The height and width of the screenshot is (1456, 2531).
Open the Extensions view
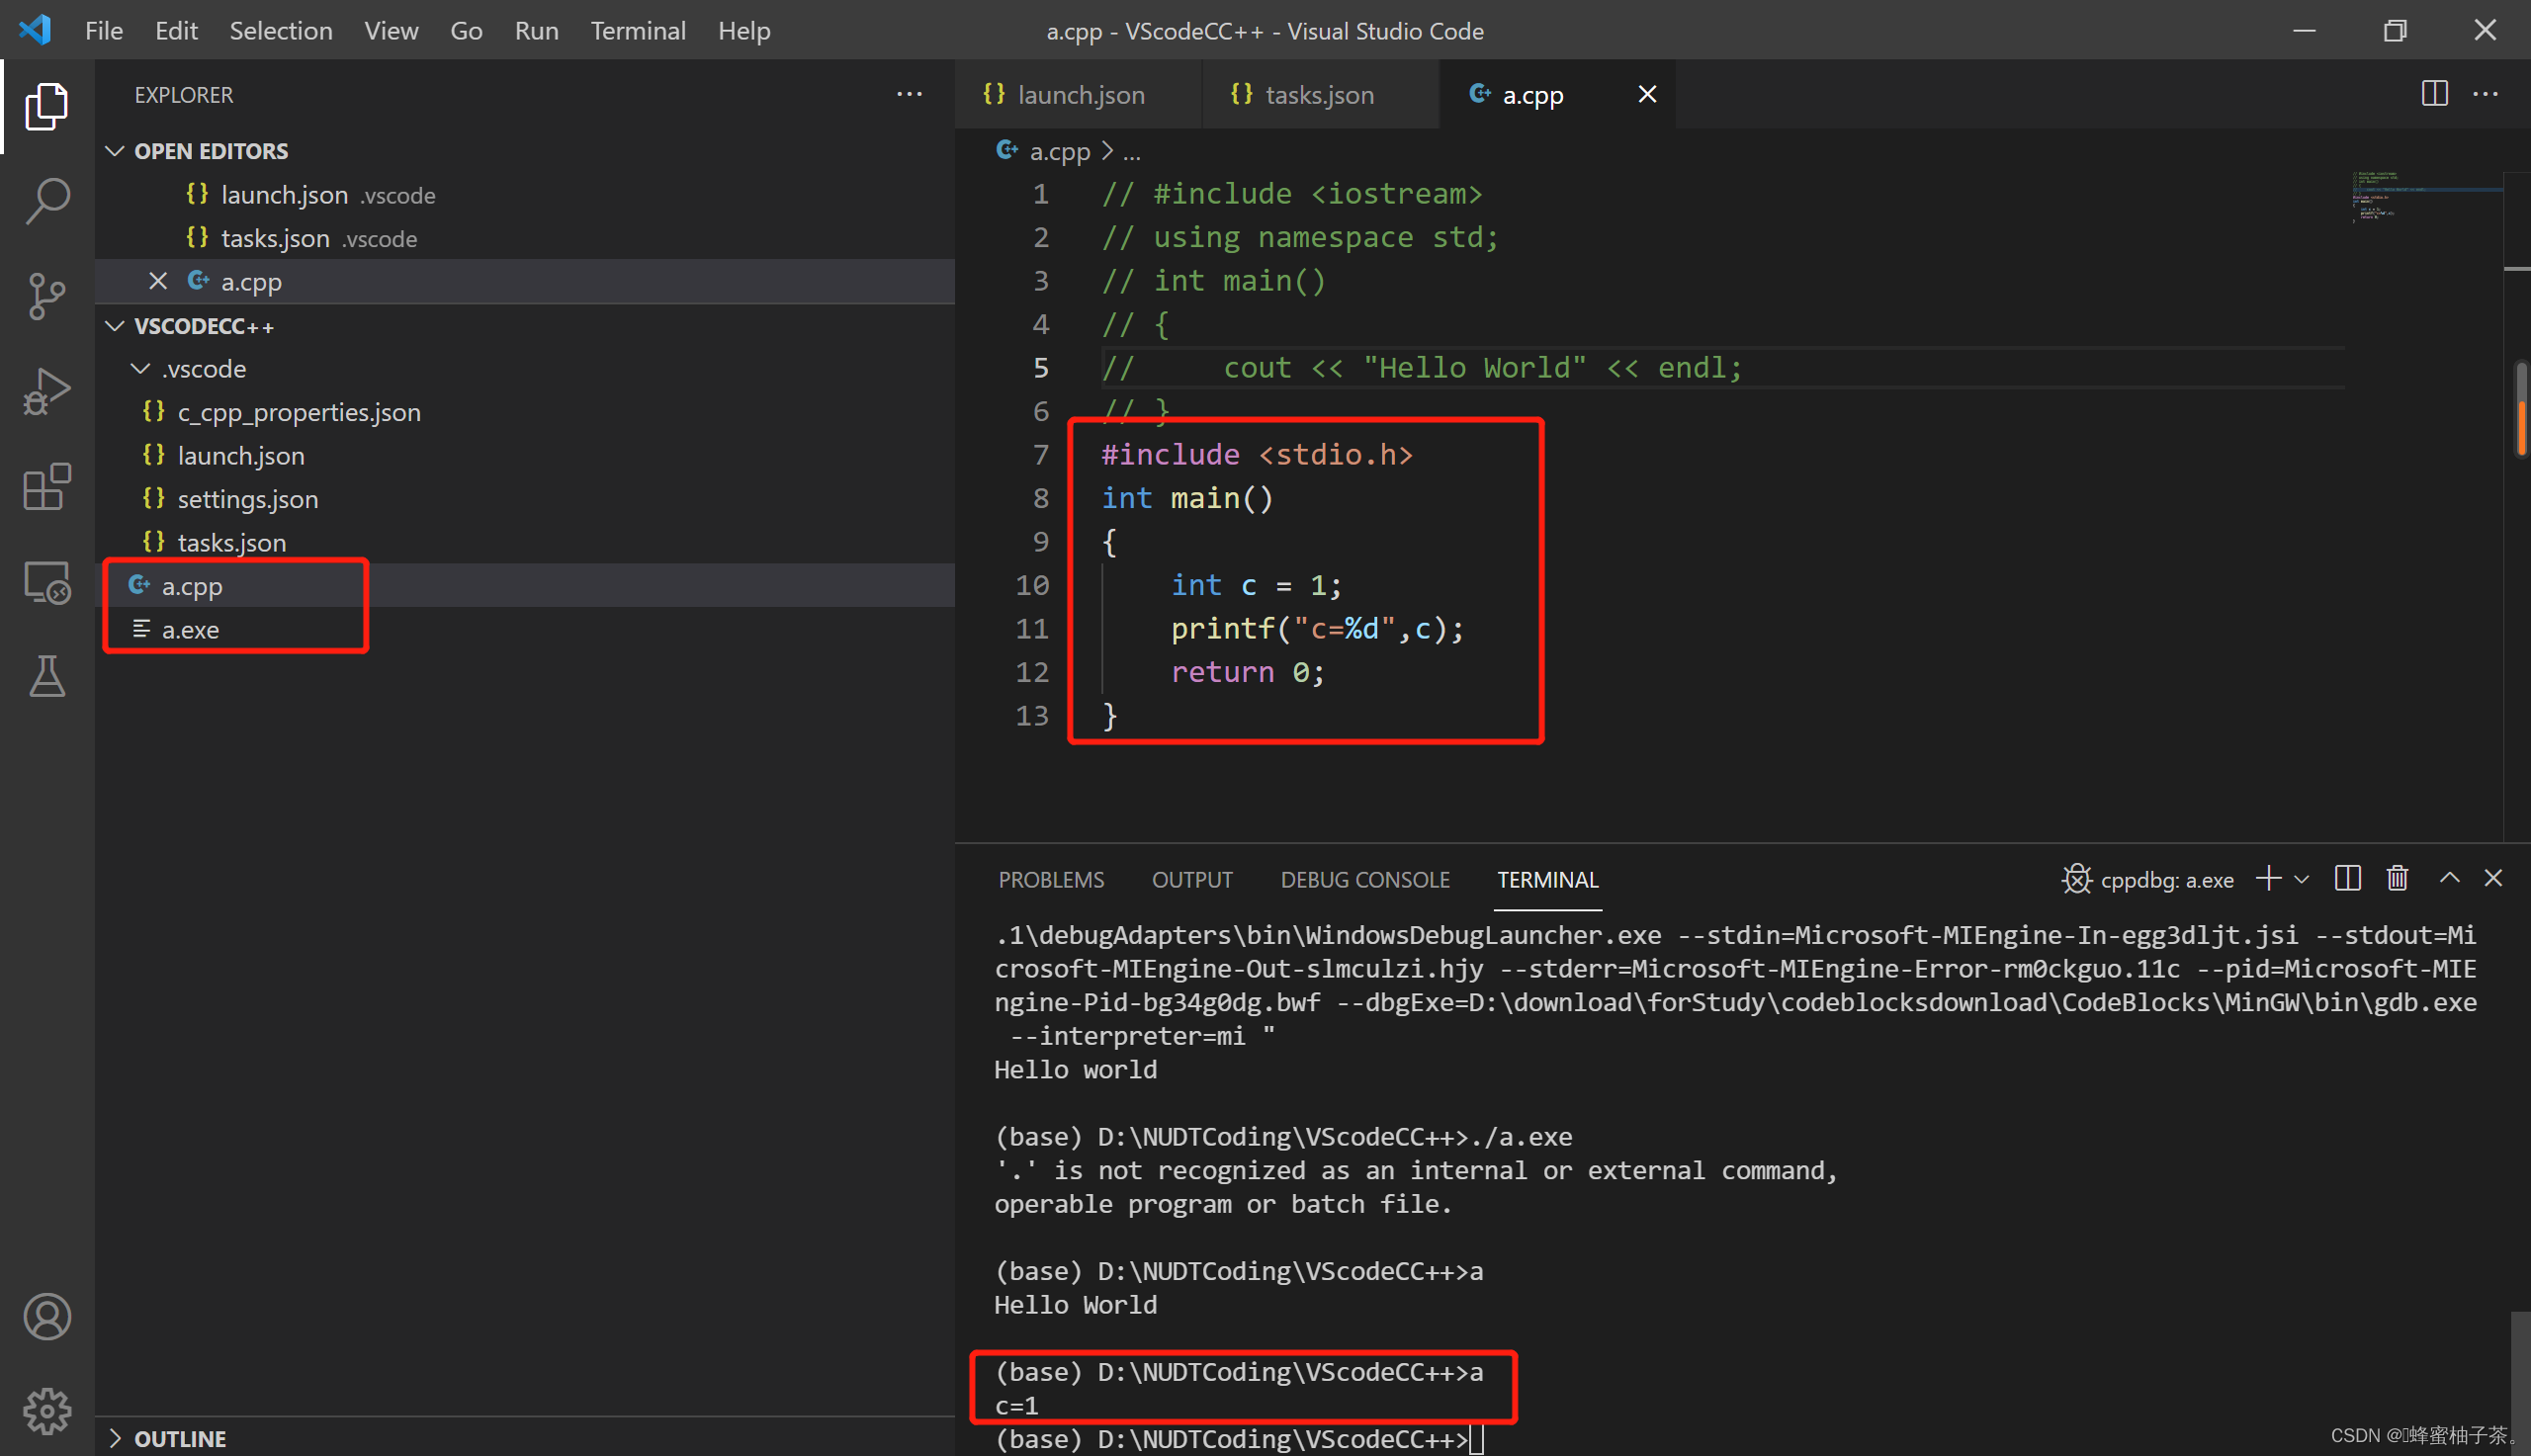point(47,487)
